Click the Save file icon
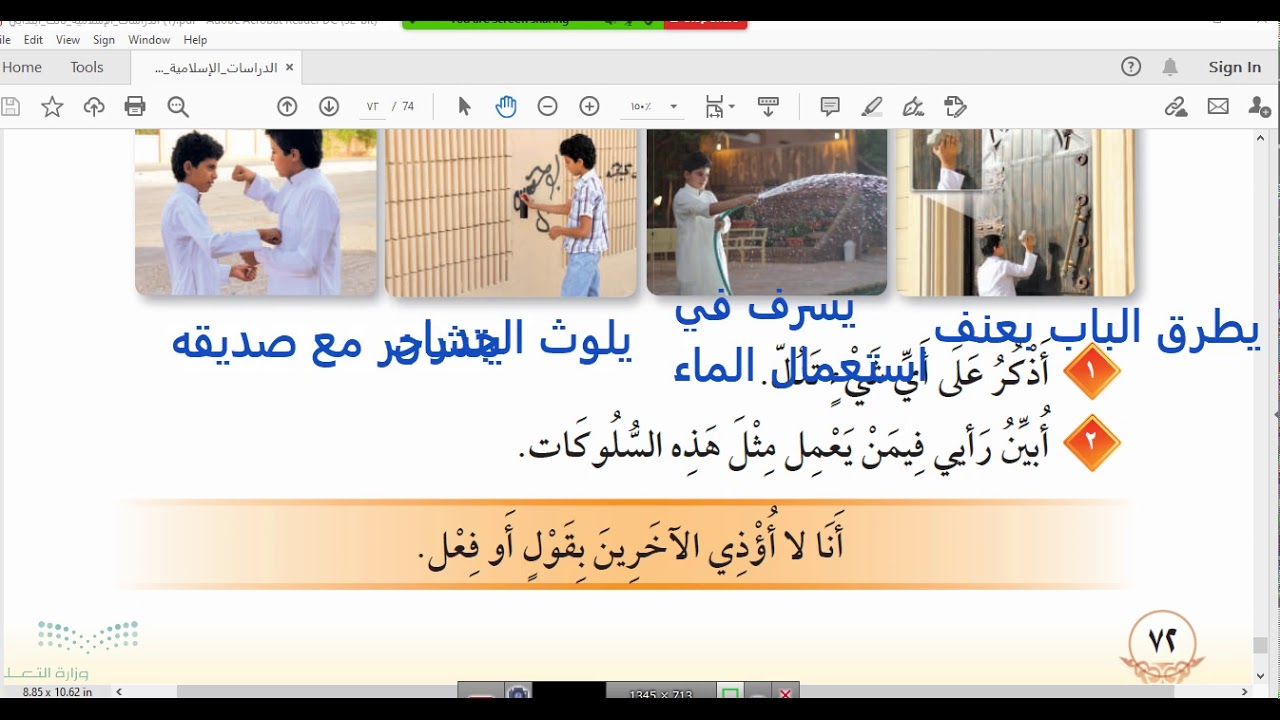This screenshot has height=720, width=1280. 10,107
